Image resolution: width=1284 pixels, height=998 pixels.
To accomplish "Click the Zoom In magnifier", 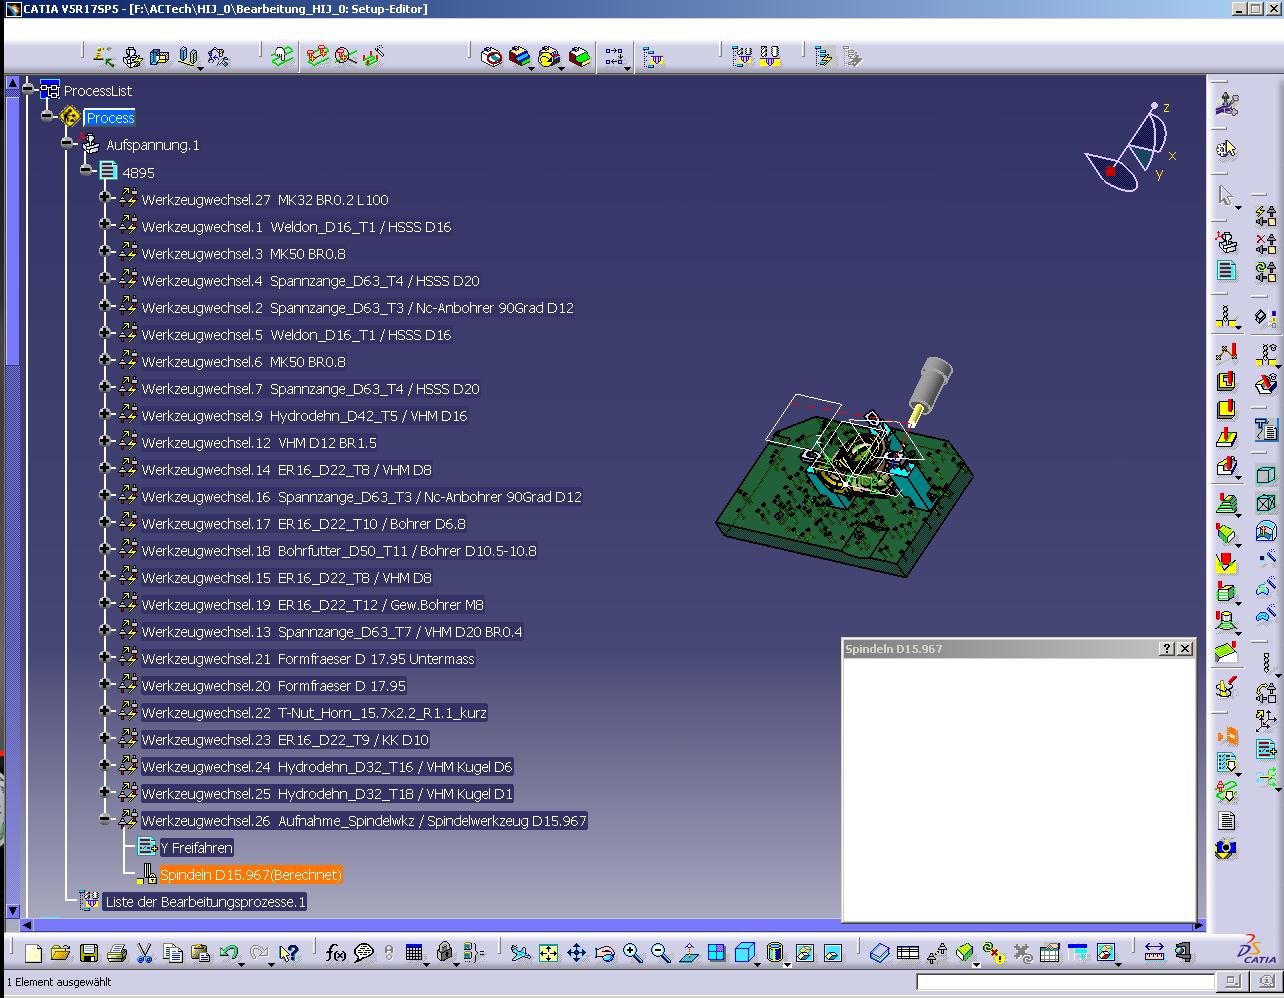I will tap(632, 953).
